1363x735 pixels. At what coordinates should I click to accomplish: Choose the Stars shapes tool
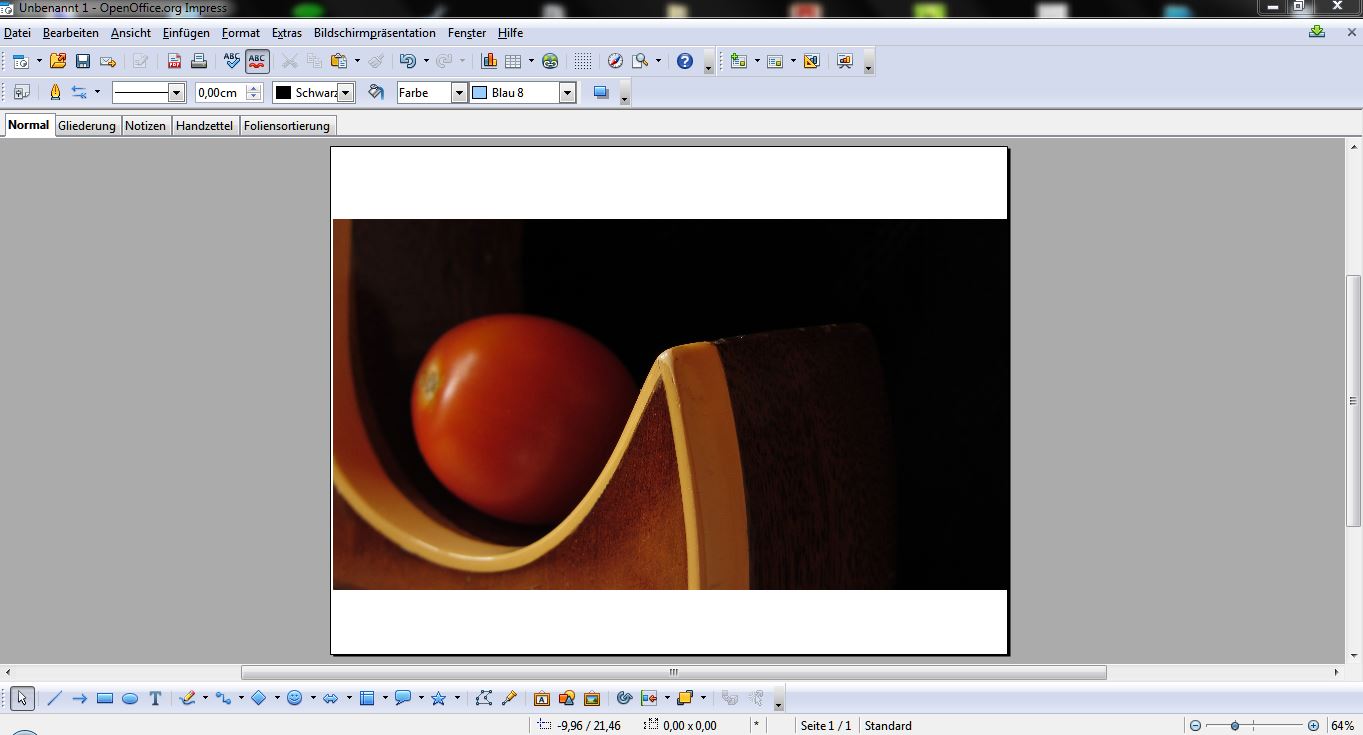click(x=438, y=698)
